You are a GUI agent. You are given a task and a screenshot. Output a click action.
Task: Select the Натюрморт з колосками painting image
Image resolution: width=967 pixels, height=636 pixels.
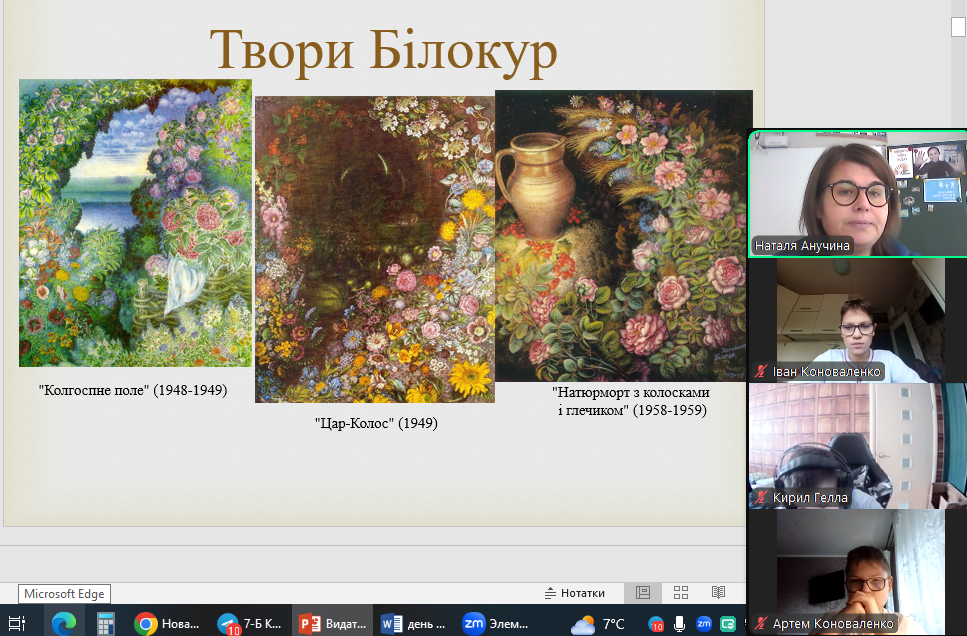623,236
